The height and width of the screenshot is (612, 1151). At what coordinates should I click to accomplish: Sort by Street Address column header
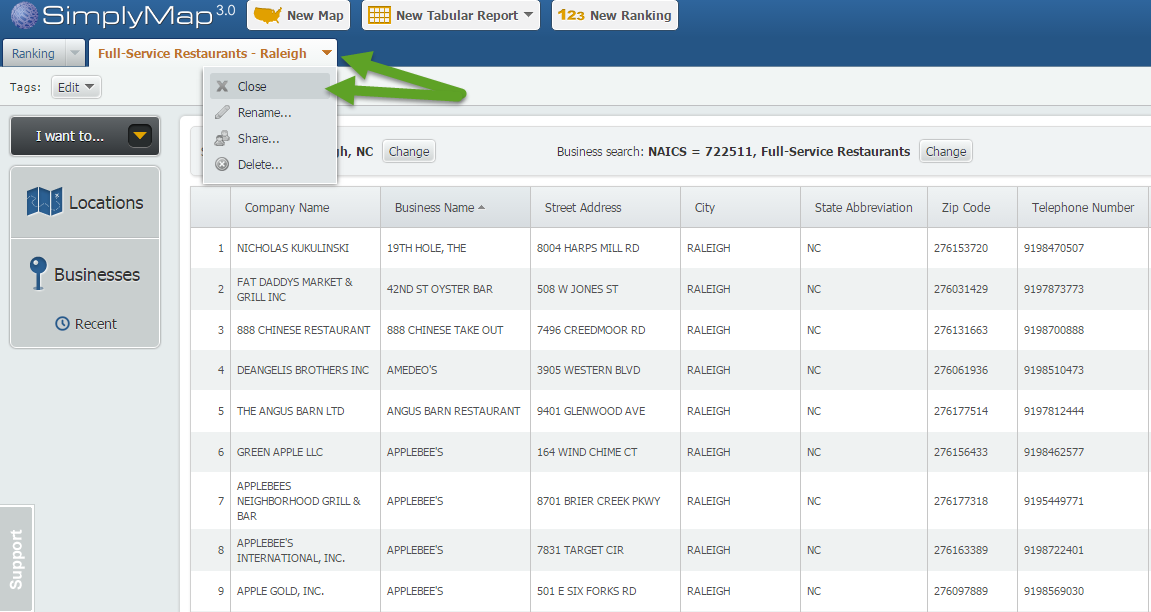click(606, 208)
